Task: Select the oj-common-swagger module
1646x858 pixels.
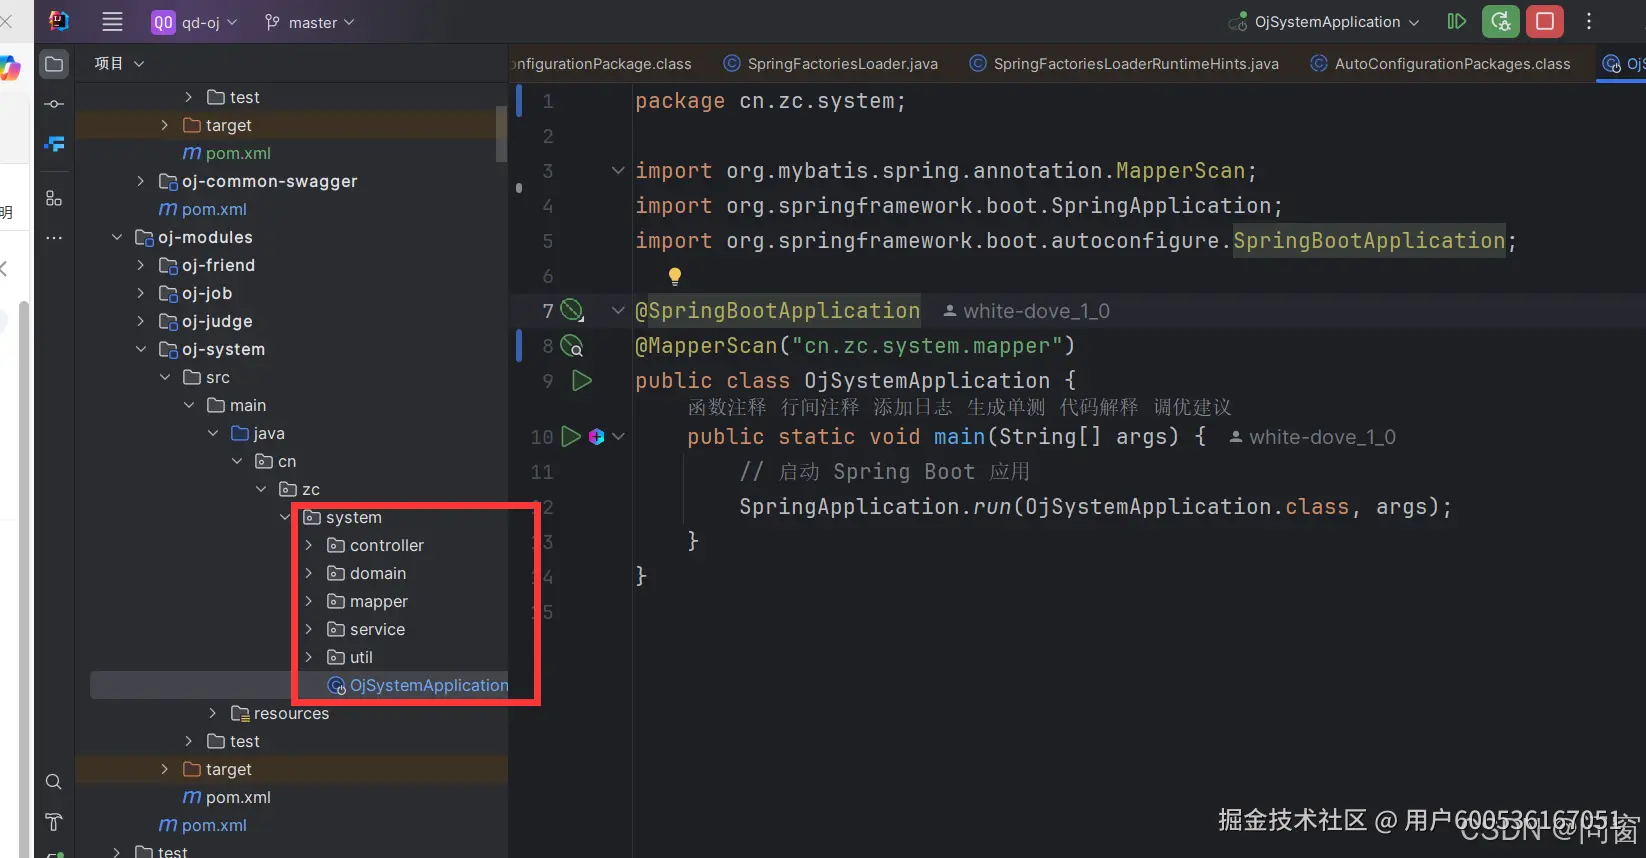Action: pos(258,181)
